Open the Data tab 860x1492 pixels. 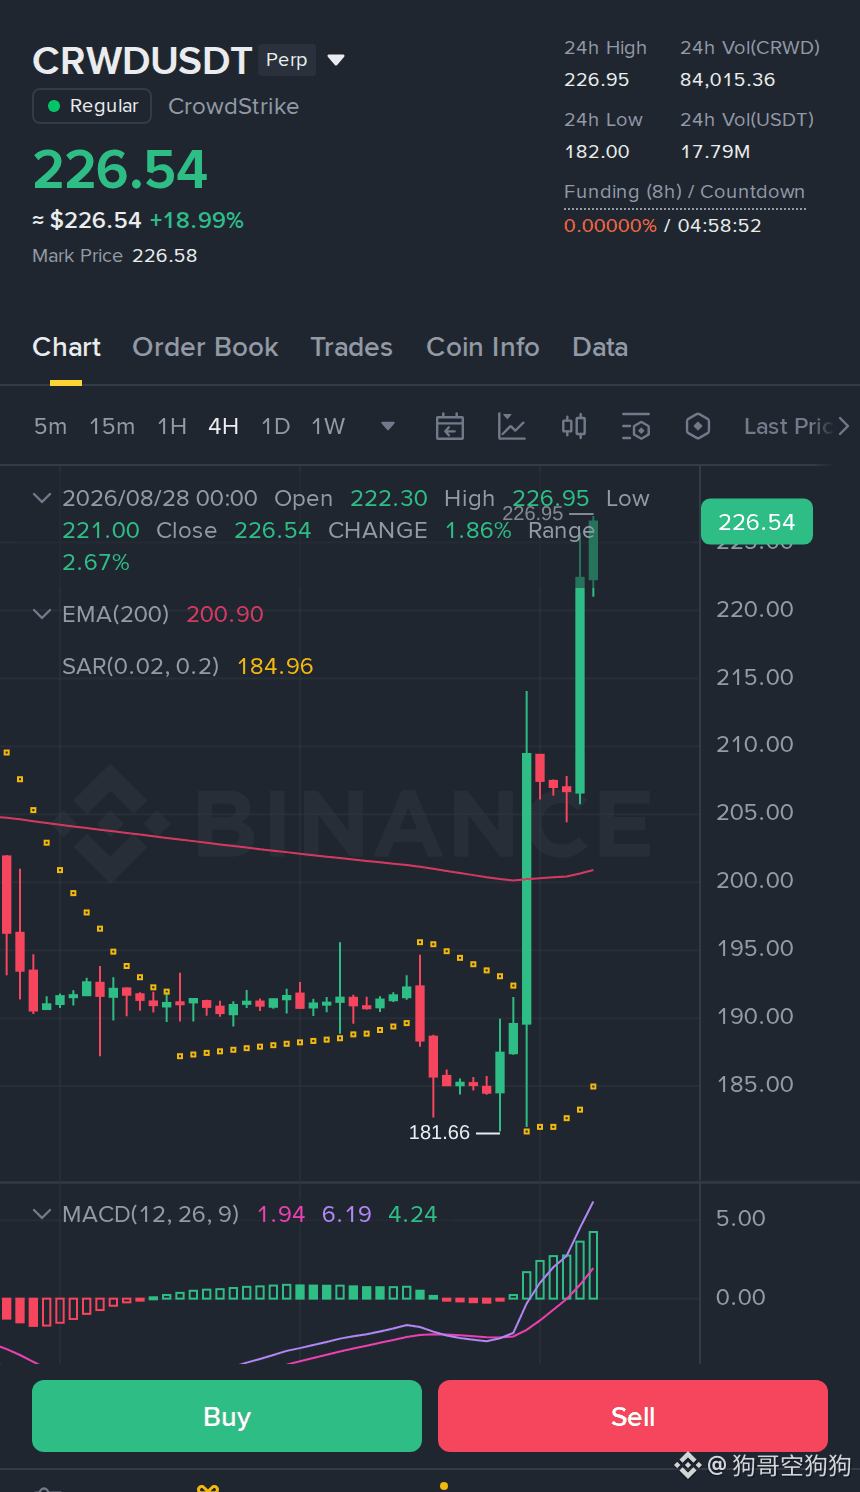tap(600, 347)
